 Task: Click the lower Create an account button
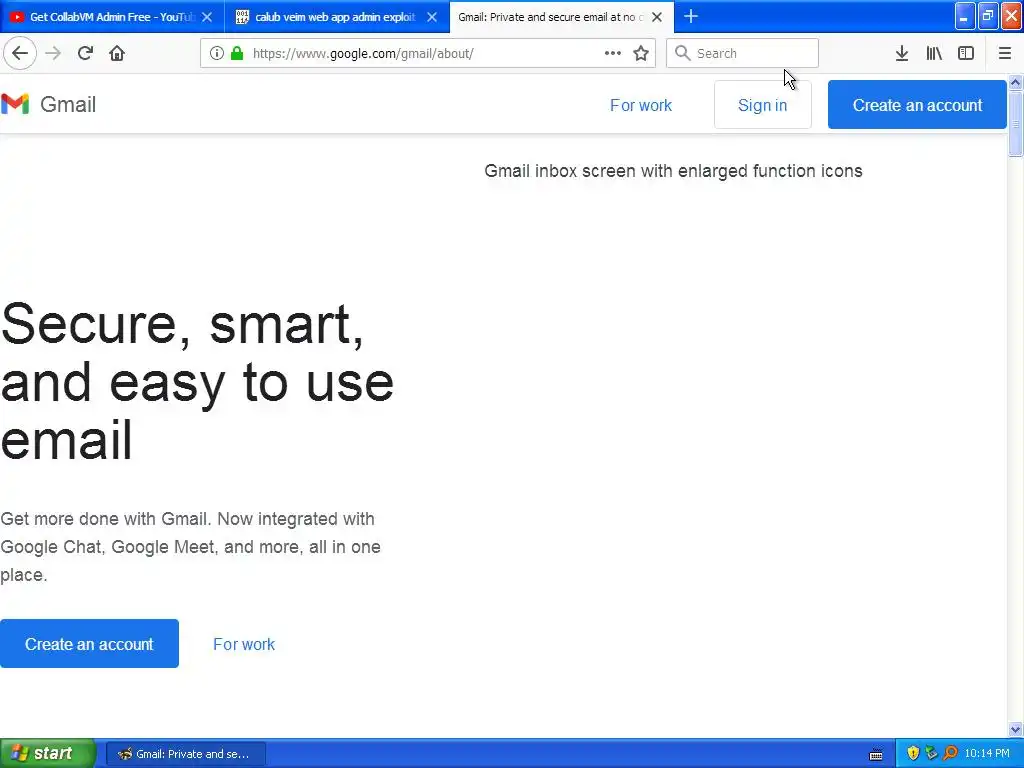point(89,643)
